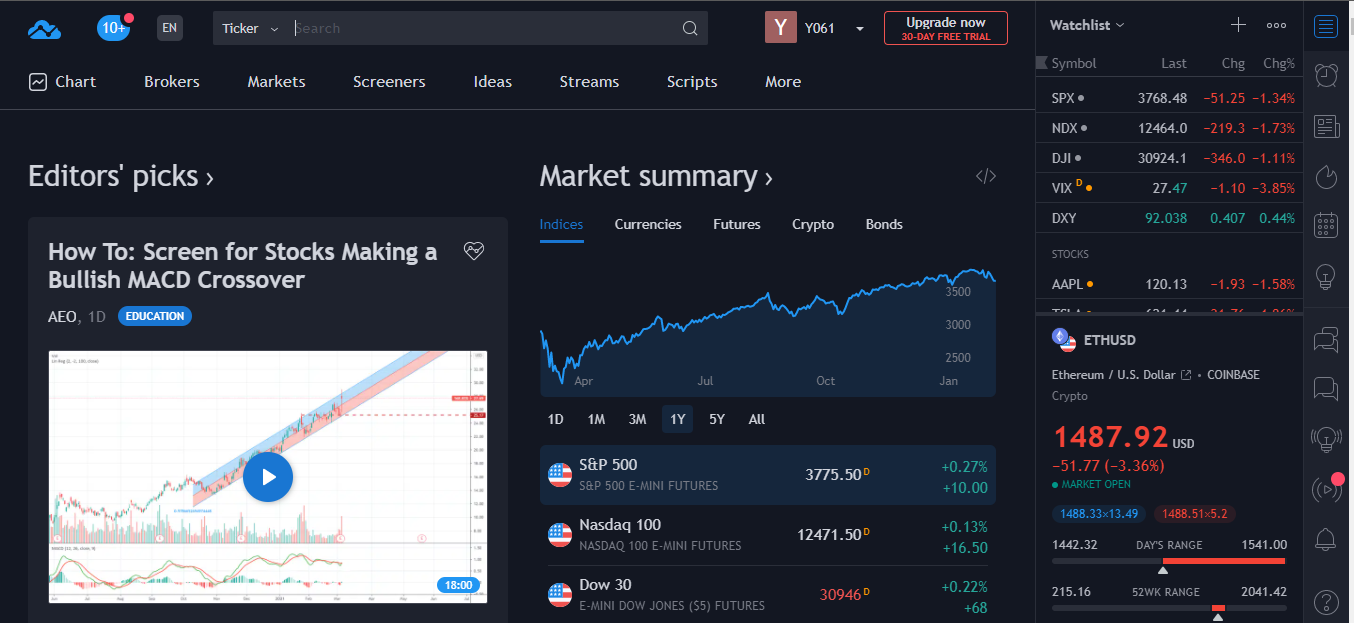Focus the ticker Search input field
The image size is (1354, 623).
click(x=484, y=28)
